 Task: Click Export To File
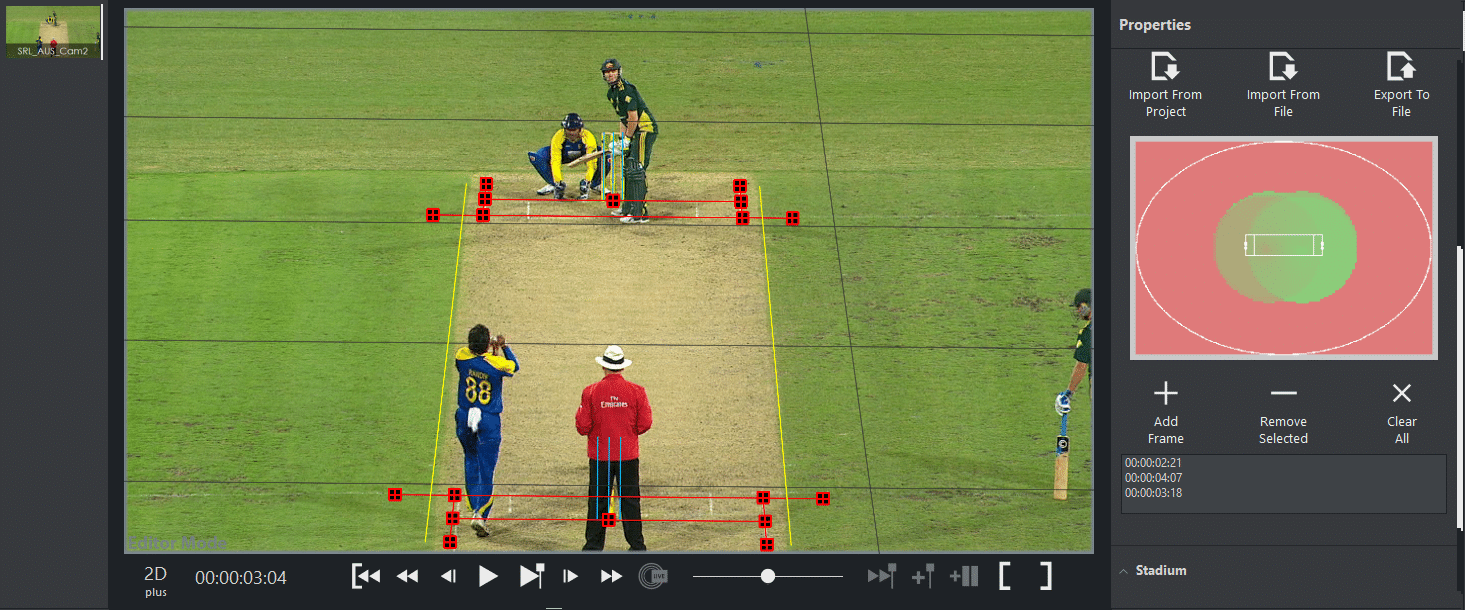[1401, 85]
